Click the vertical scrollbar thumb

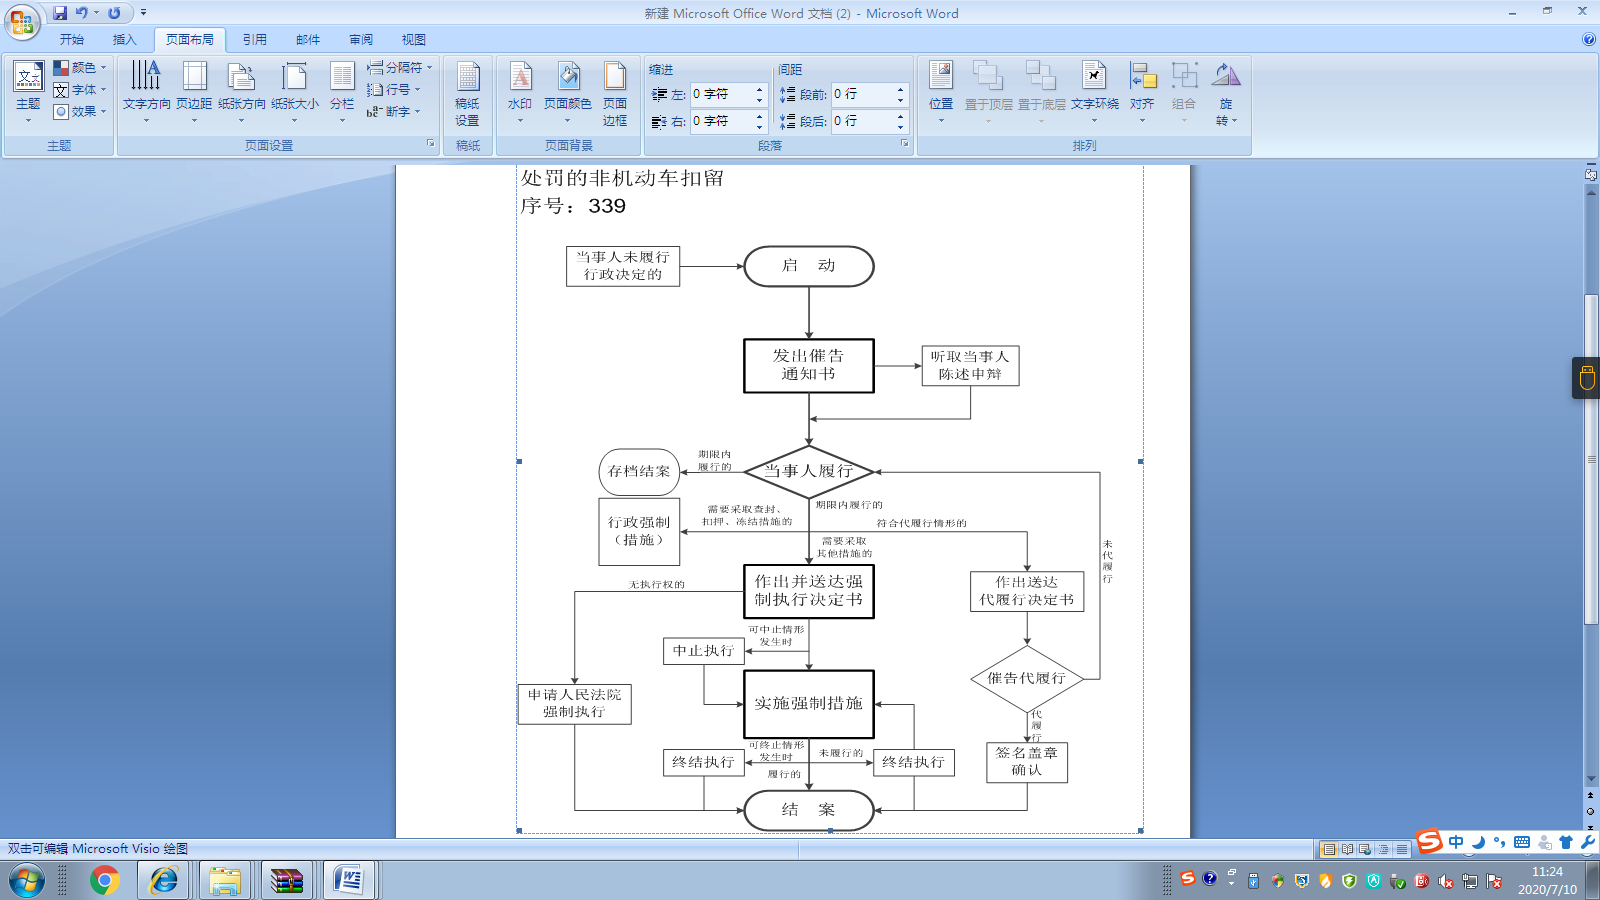click(x=1591, y=461)
